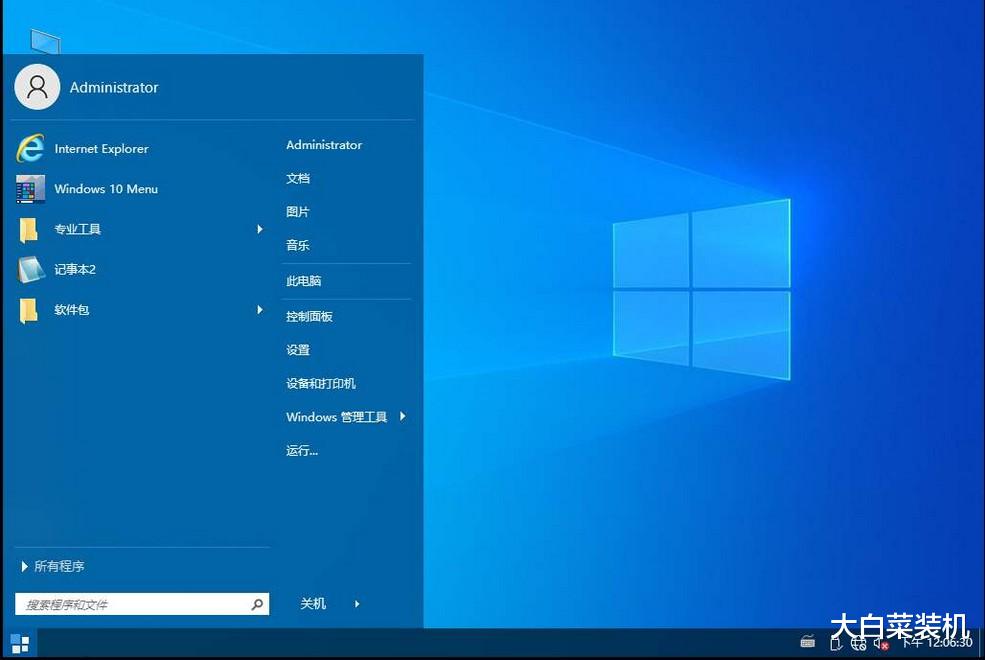Open 运行... dialog entry
Image resolution: width=985 pixels, height=660 pixels.
[300, 450]
